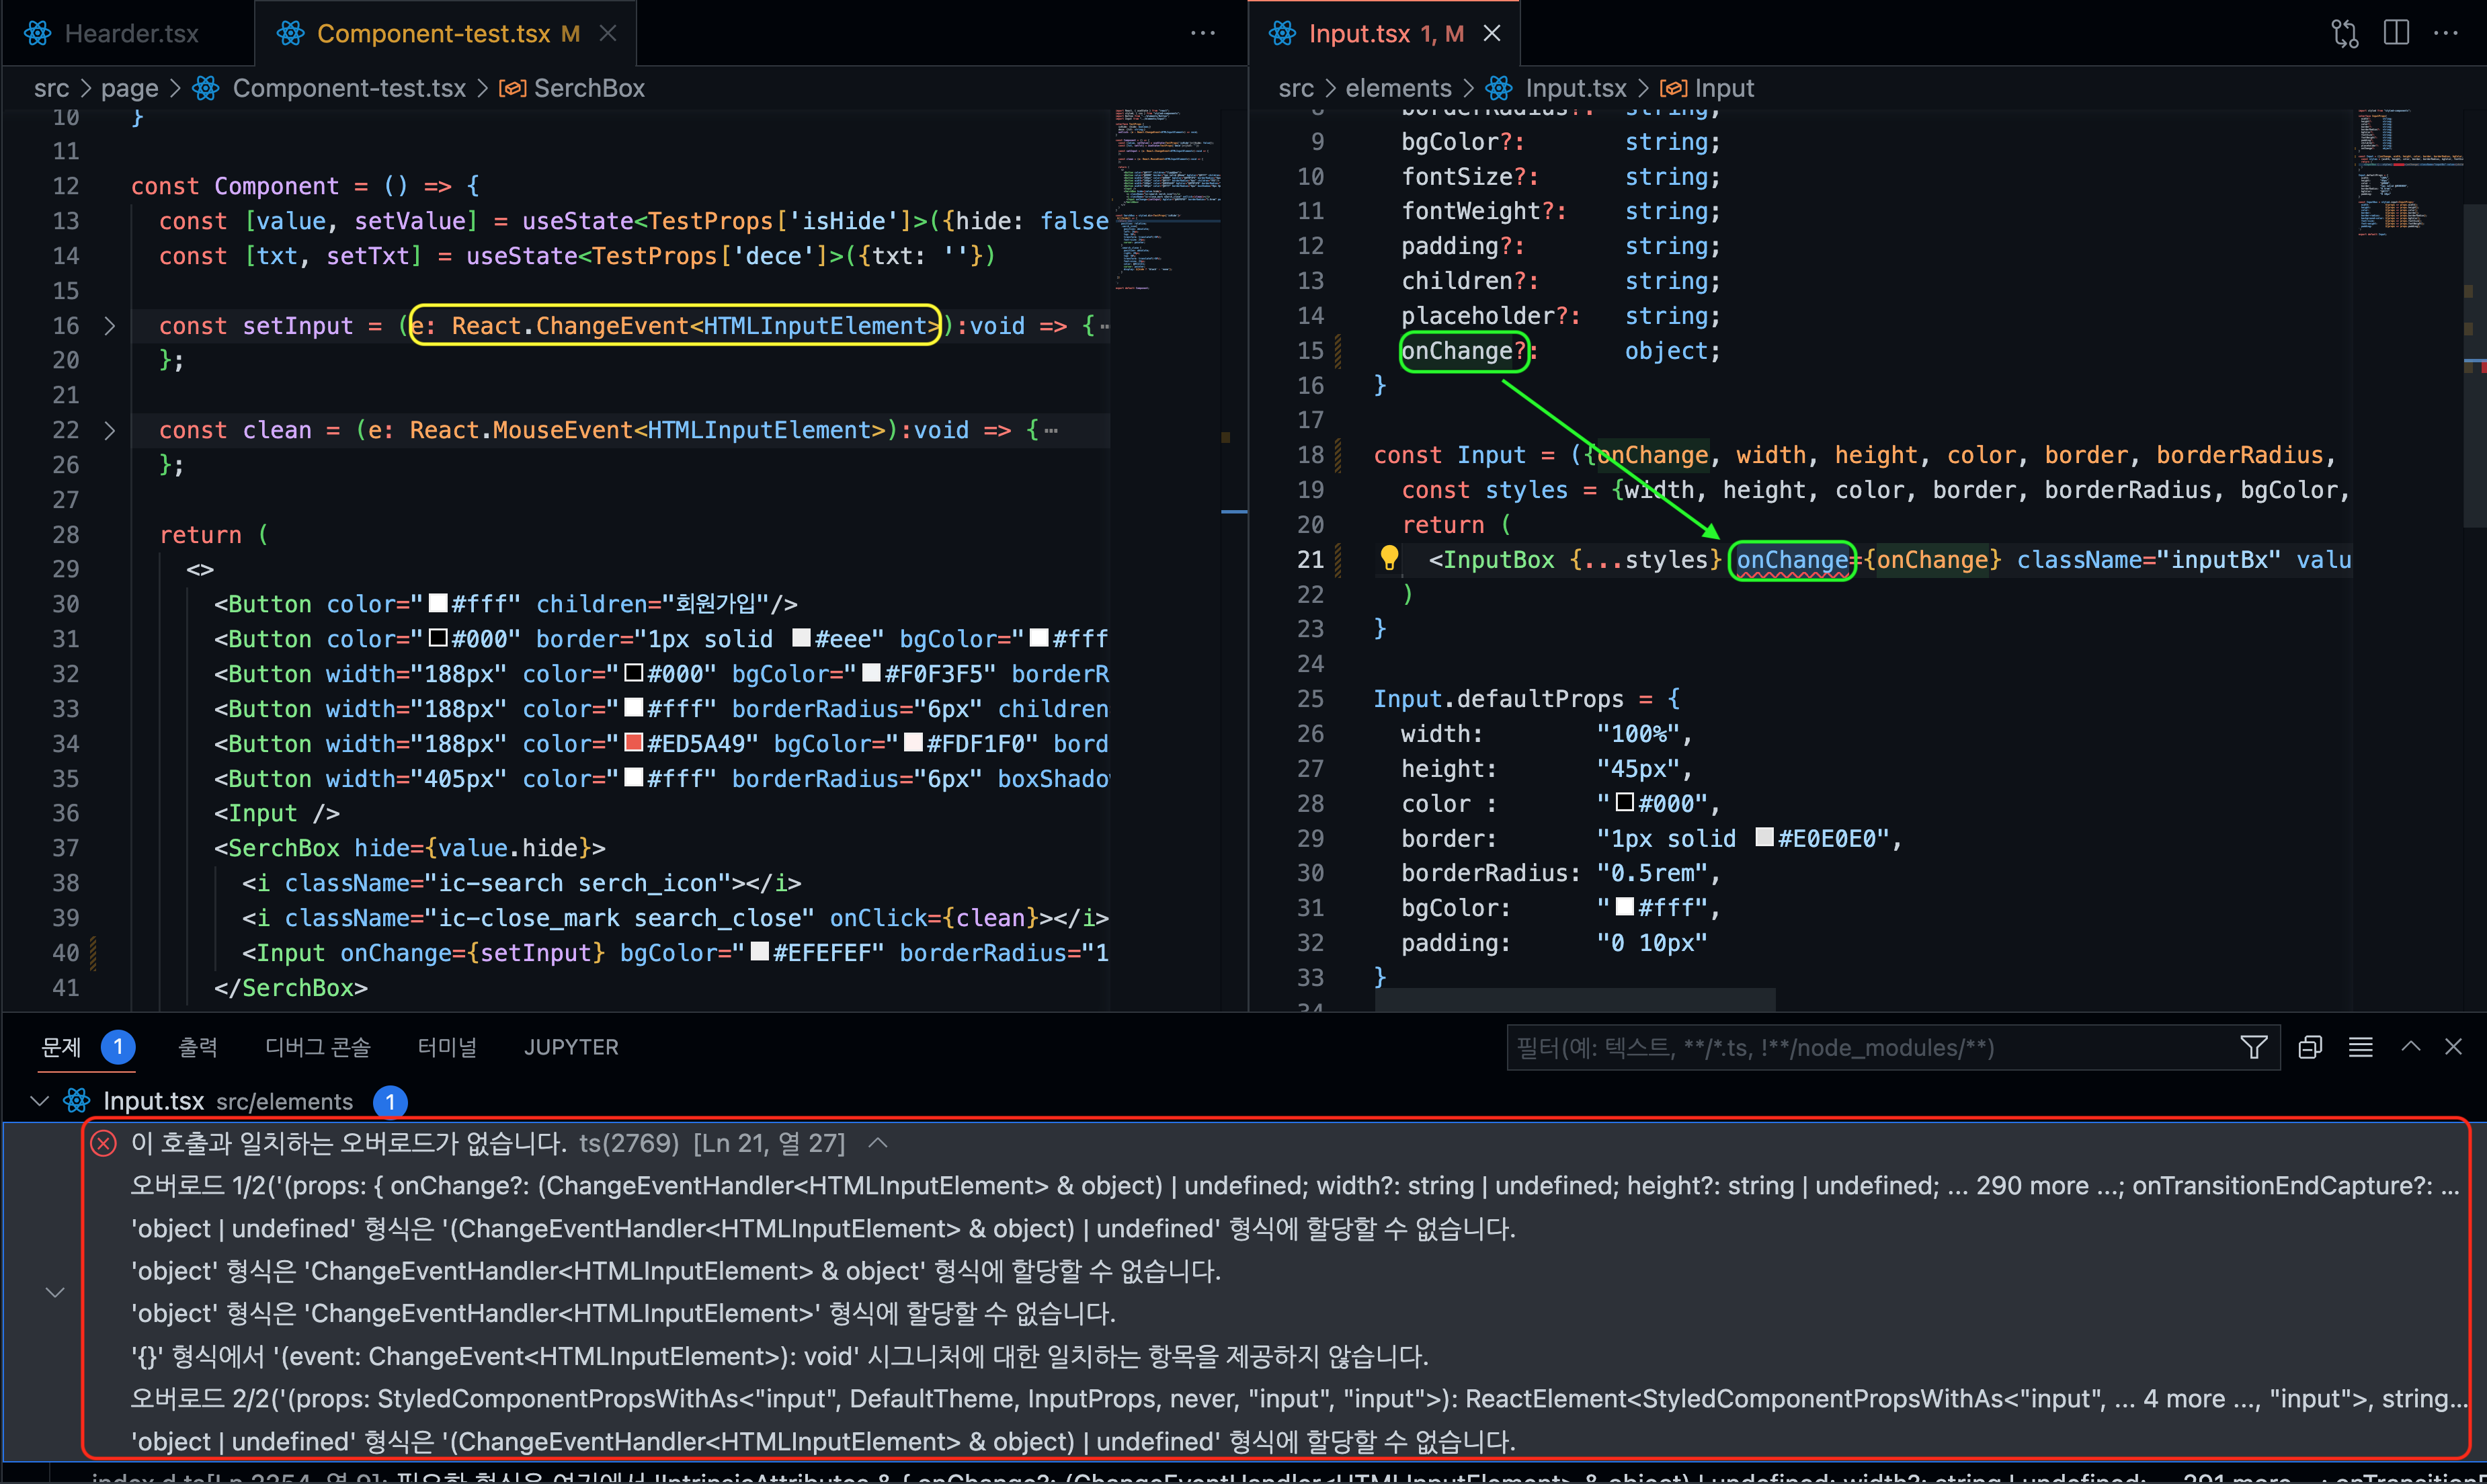Click the collapse all icon in problems panel
Image resolution: width=2487 pixels, height=1484 pixels.
[2309, 1047]
